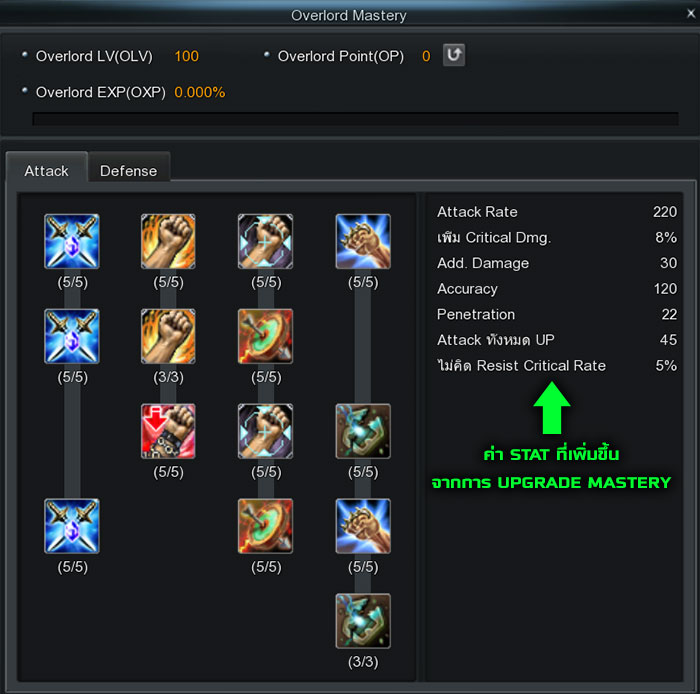The width and height of the screenshot is (700, 694).
Task: Click the Attack Rate stat row
Action: (x=557, y=212)
